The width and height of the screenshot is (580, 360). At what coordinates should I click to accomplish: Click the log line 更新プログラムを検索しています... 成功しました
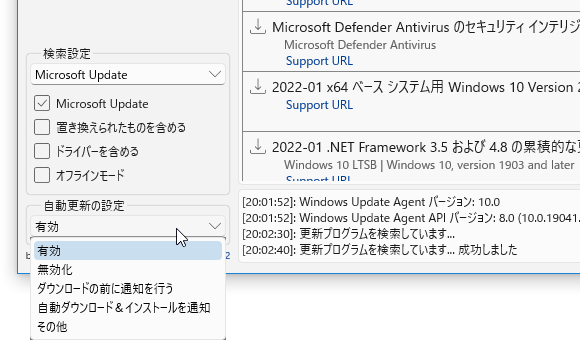pyautogui.click(x=380, y=250)
